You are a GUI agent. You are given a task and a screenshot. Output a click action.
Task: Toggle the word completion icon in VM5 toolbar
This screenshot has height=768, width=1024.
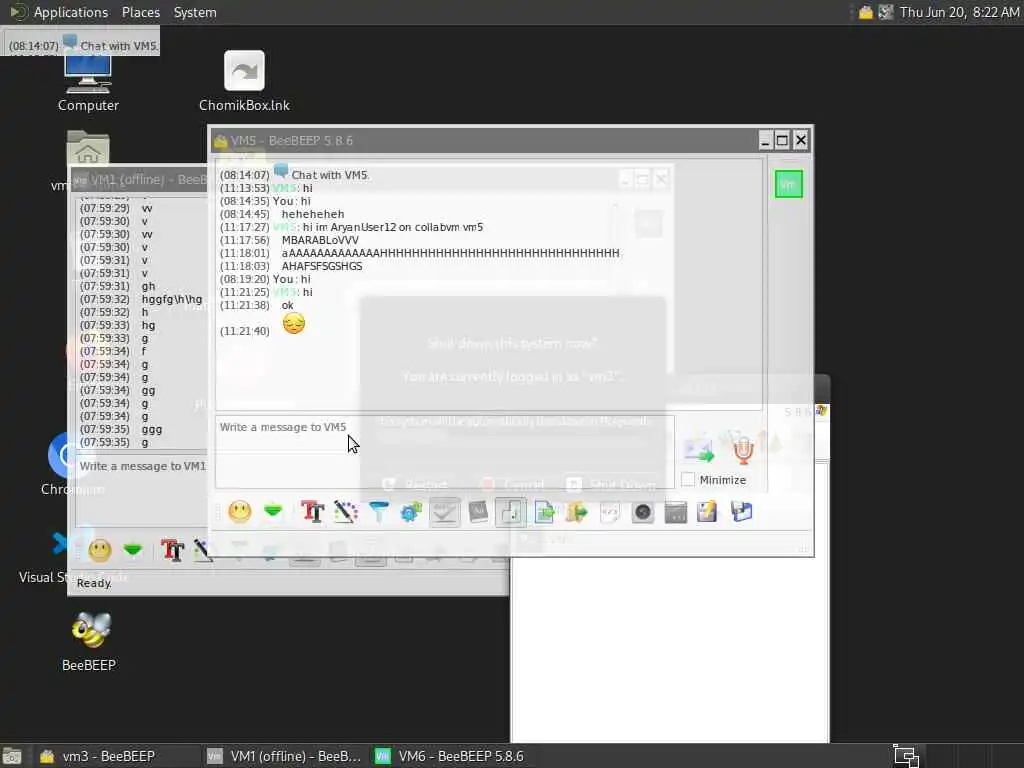click(x=478, y=512)
